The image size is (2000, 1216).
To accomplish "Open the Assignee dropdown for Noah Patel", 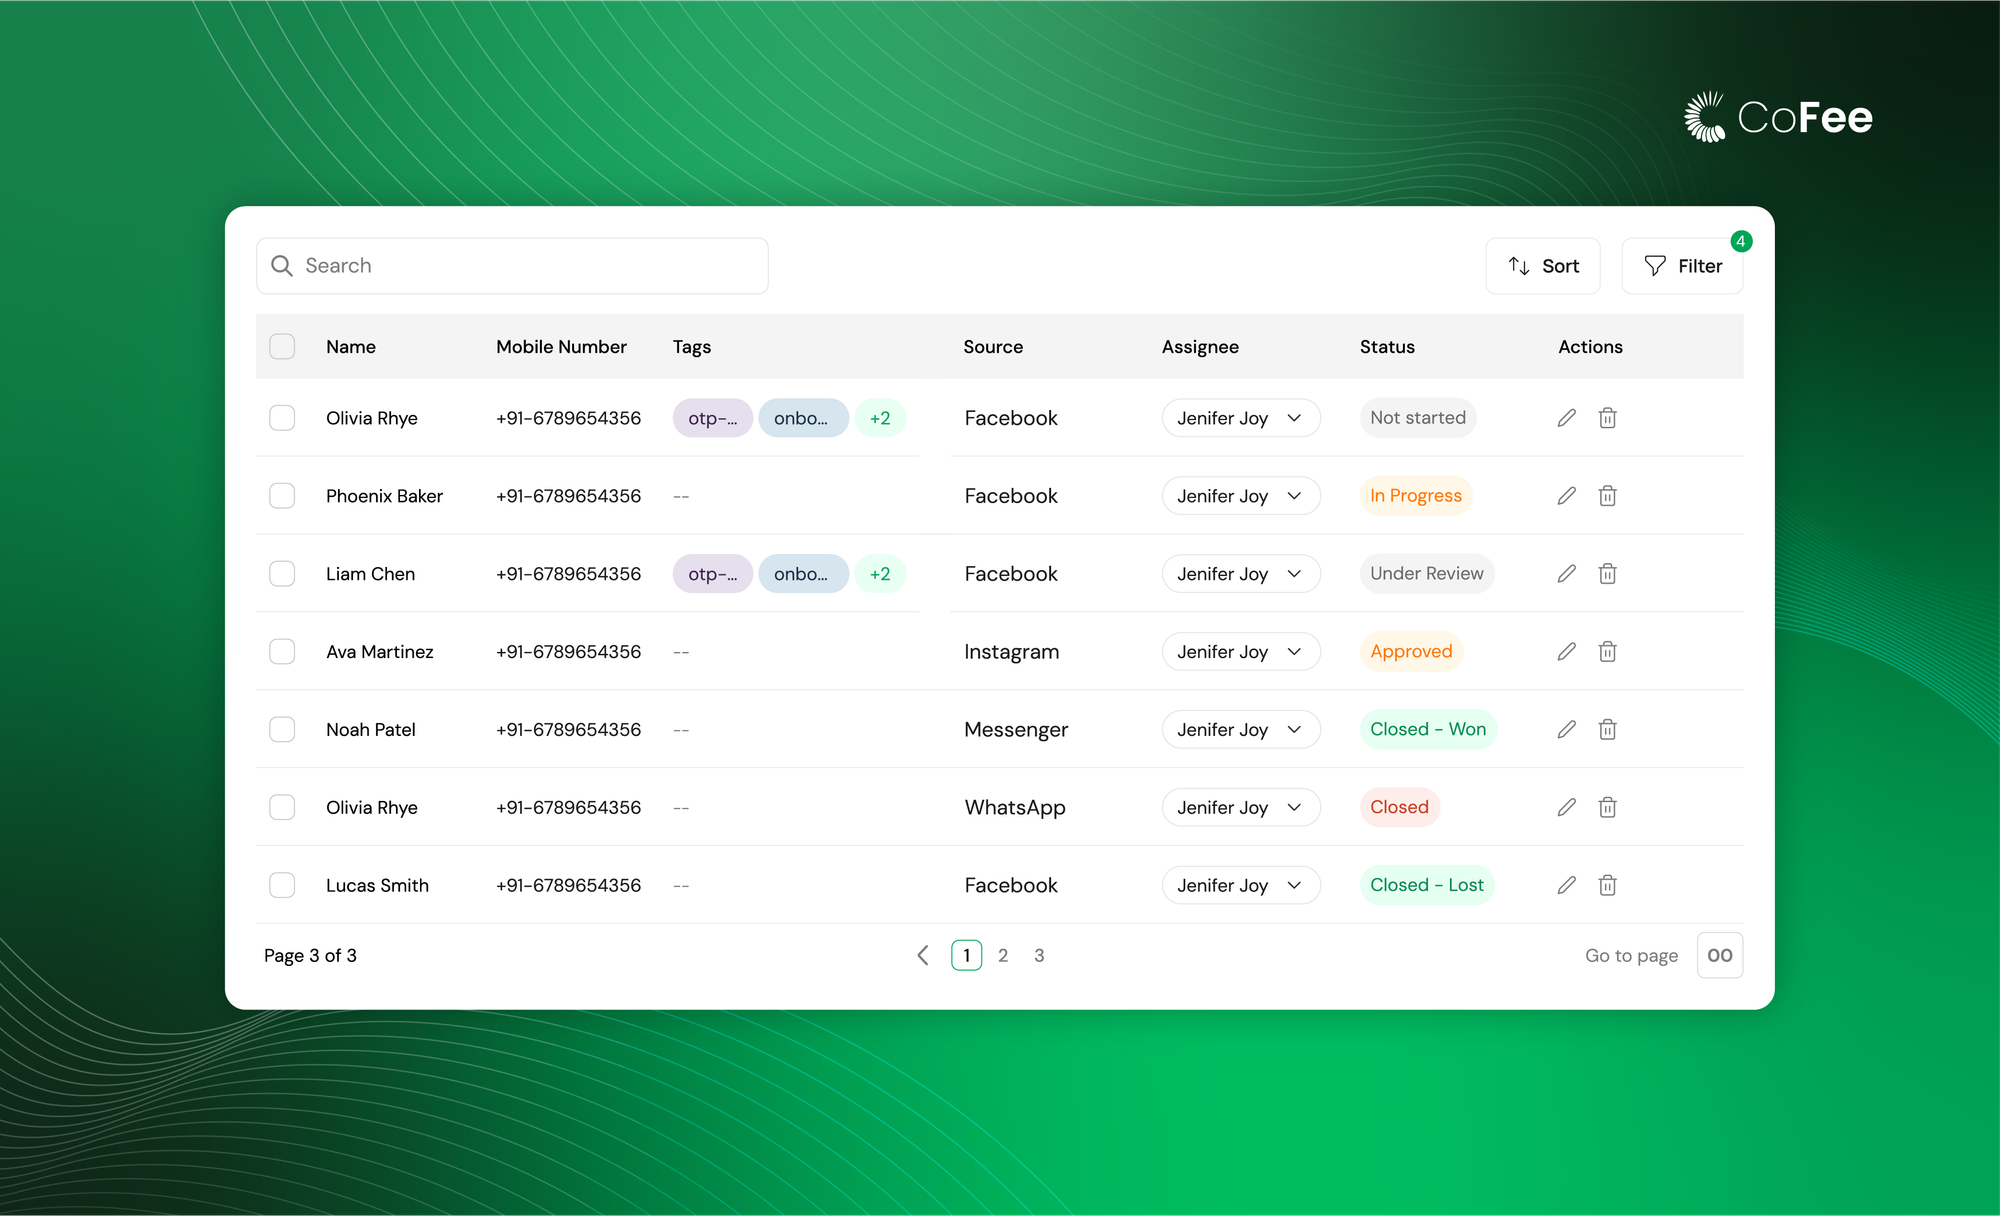I will click(1240, 729).
